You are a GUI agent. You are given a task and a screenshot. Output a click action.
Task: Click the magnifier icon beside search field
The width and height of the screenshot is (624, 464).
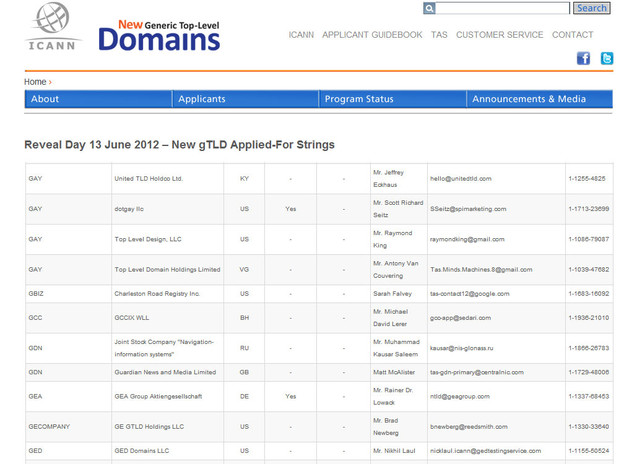click(x=429, y=8)
